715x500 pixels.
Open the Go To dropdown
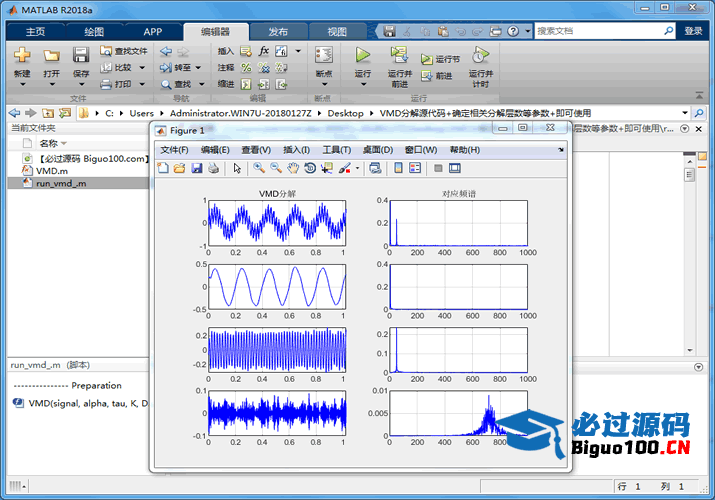(181, 67)
